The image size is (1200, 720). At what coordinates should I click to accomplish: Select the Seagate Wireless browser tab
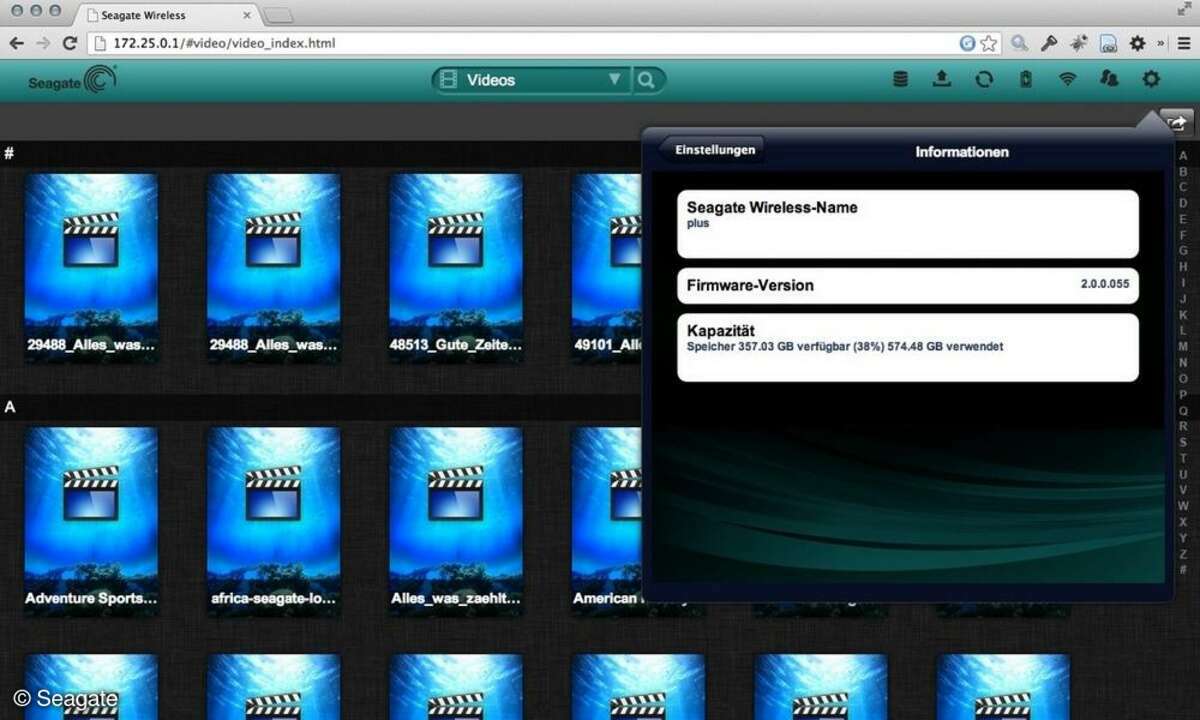[x=167, y=15]
